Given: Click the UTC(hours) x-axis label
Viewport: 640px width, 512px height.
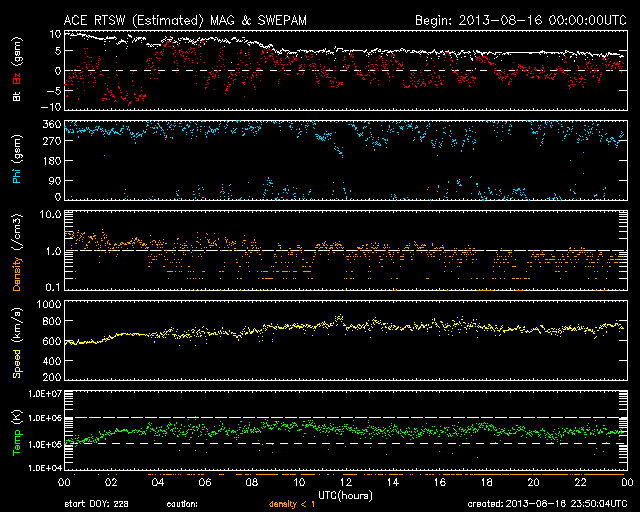Looking at the screenshot, I should coord(345,493).
